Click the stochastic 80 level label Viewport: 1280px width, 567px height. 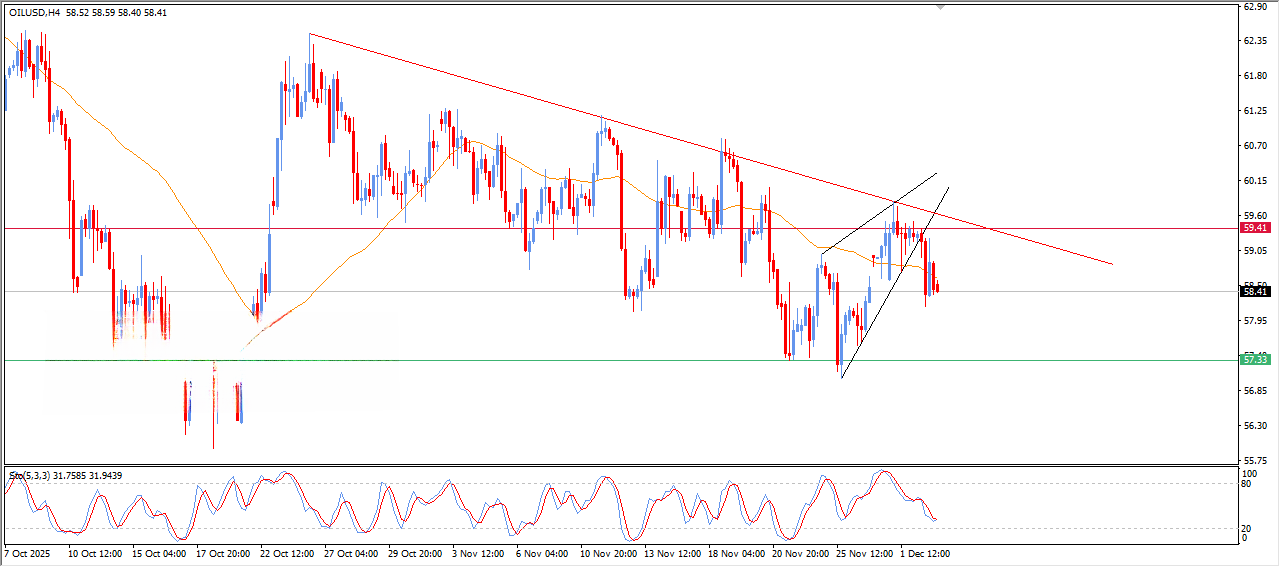click(x=1246, y=483)
